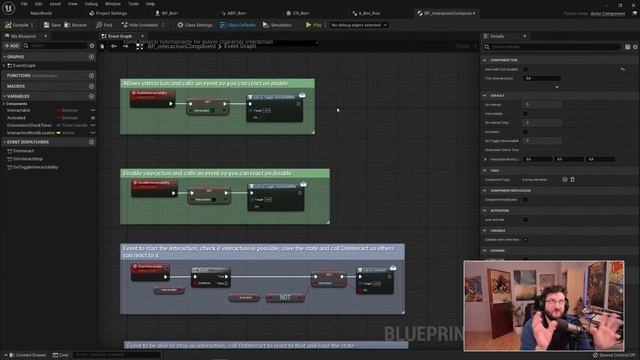Collapse the Tags section in Details
The height and width of the screenshot is (360, 640).
(485, 171)
